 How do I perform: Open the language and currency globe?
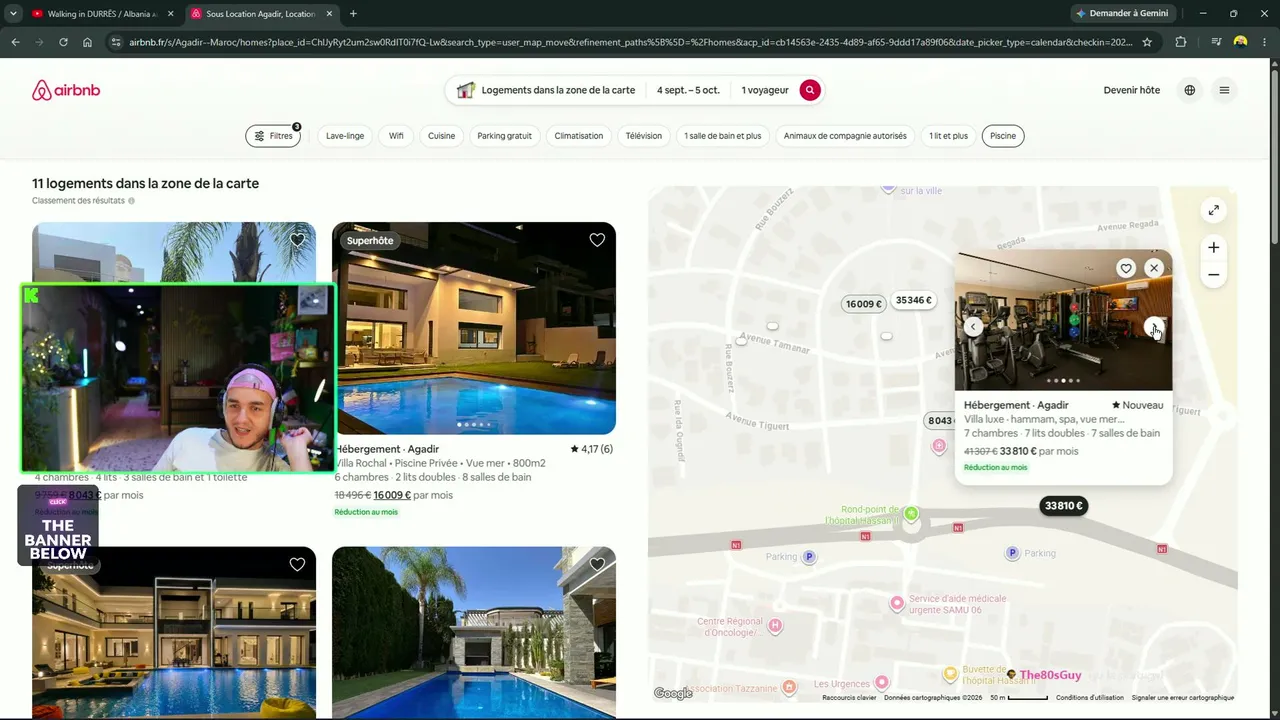pyautogui.click(x=1190, y=90)
